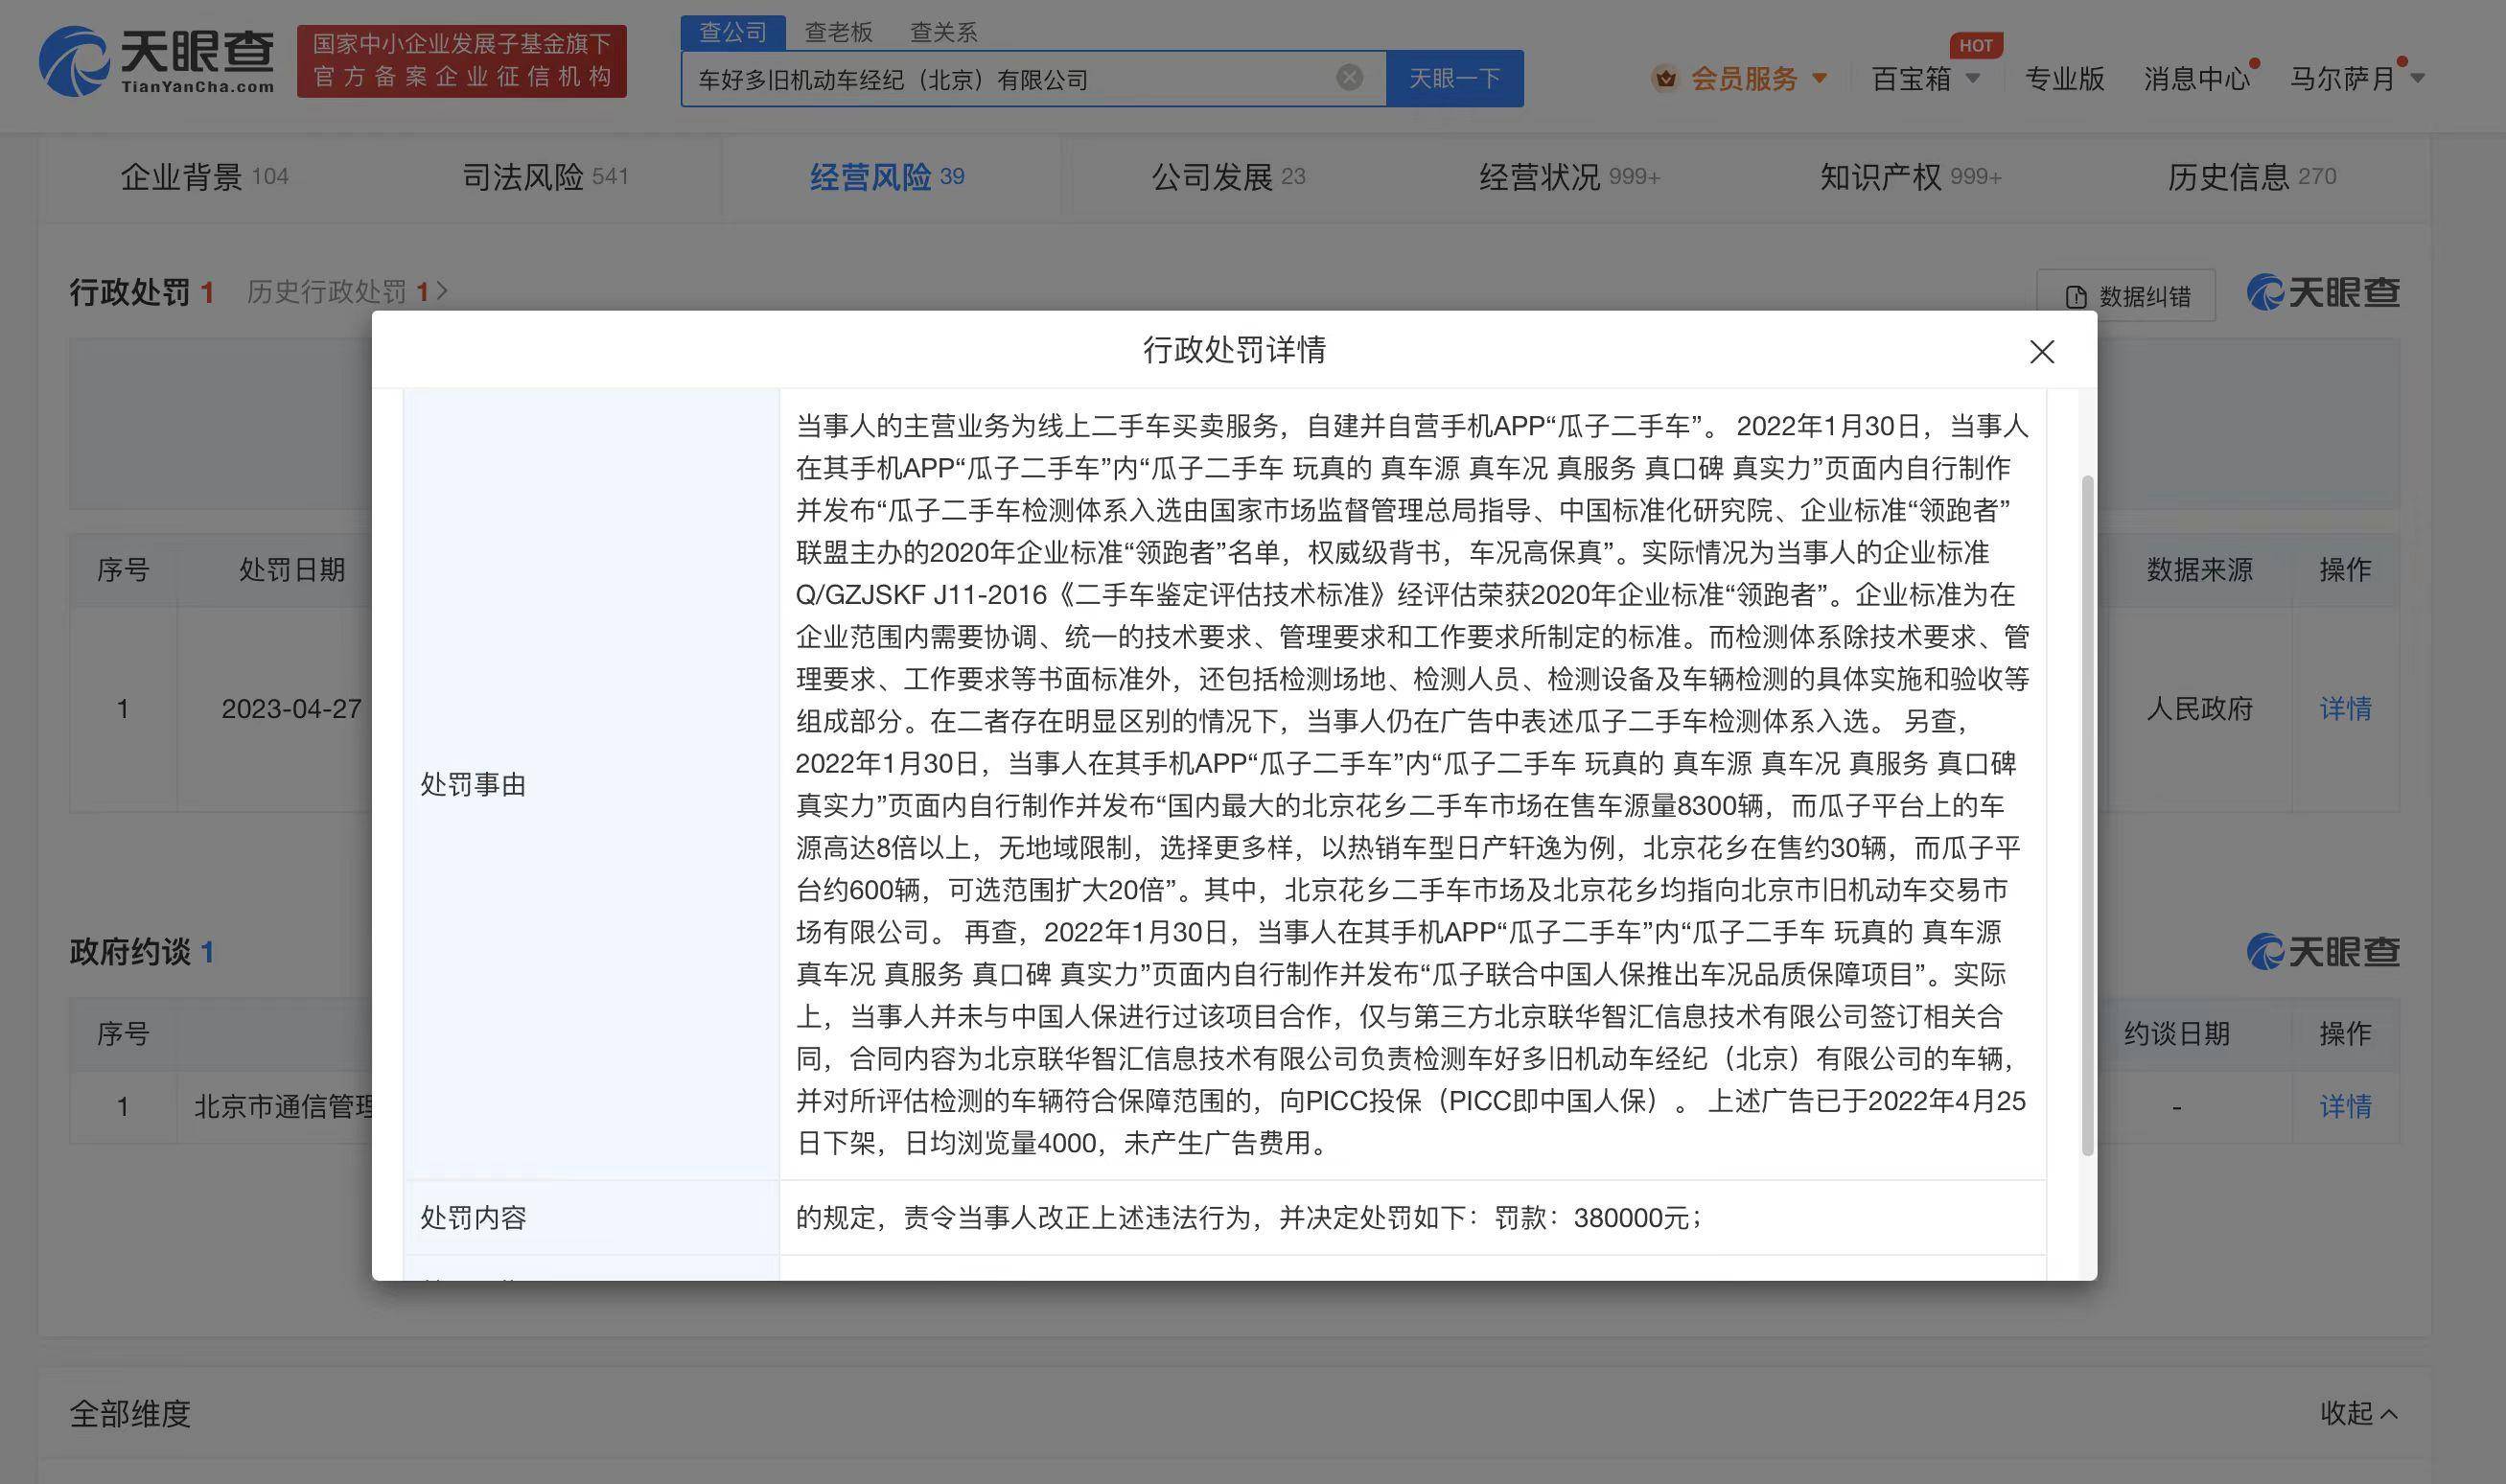Click the 处罚日期 column header

[291, 570]
